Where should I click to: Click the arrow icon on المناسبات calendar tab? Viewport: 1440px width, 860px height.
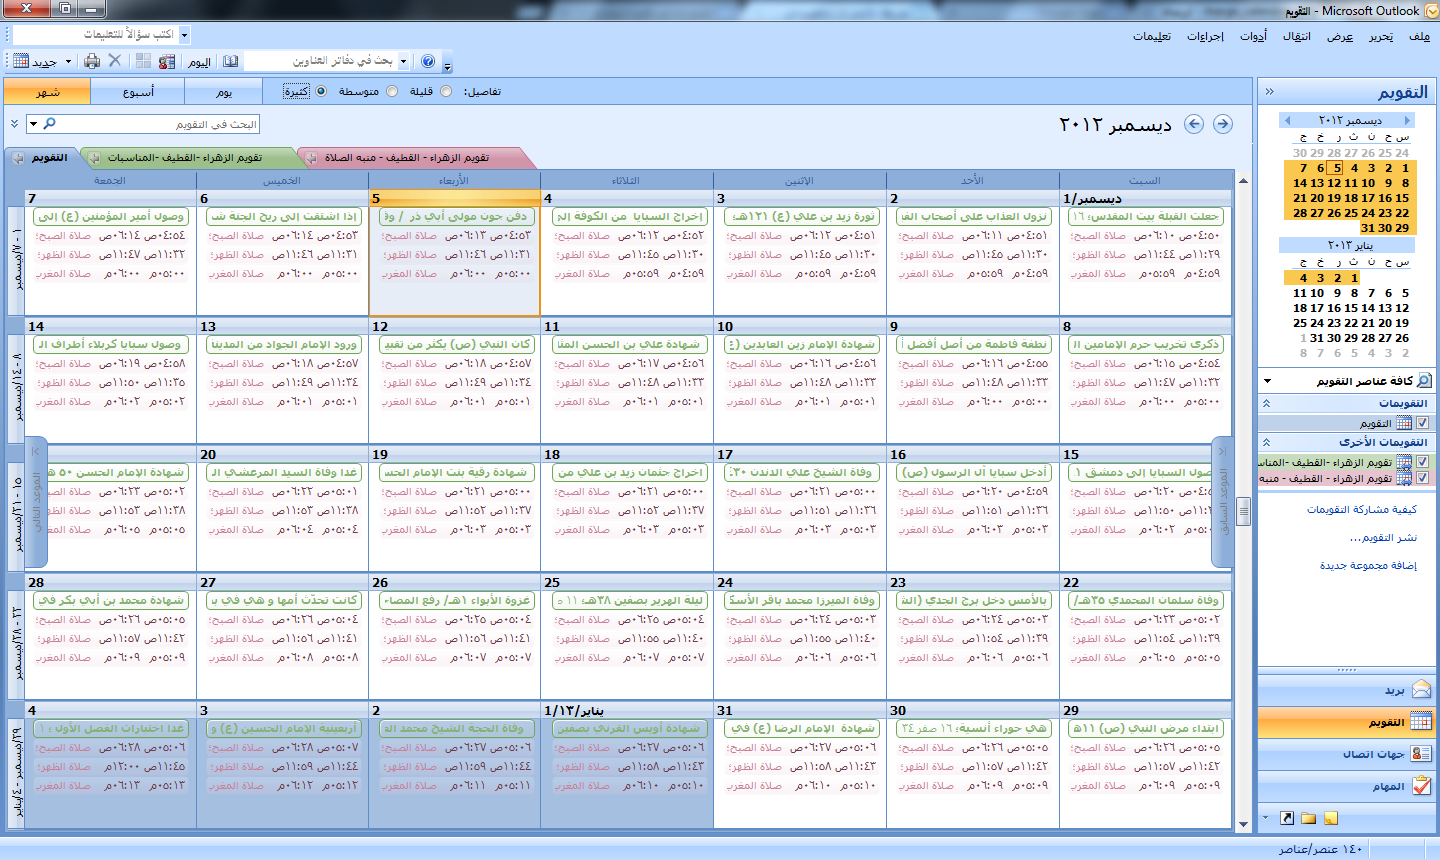tap(94, 158)
